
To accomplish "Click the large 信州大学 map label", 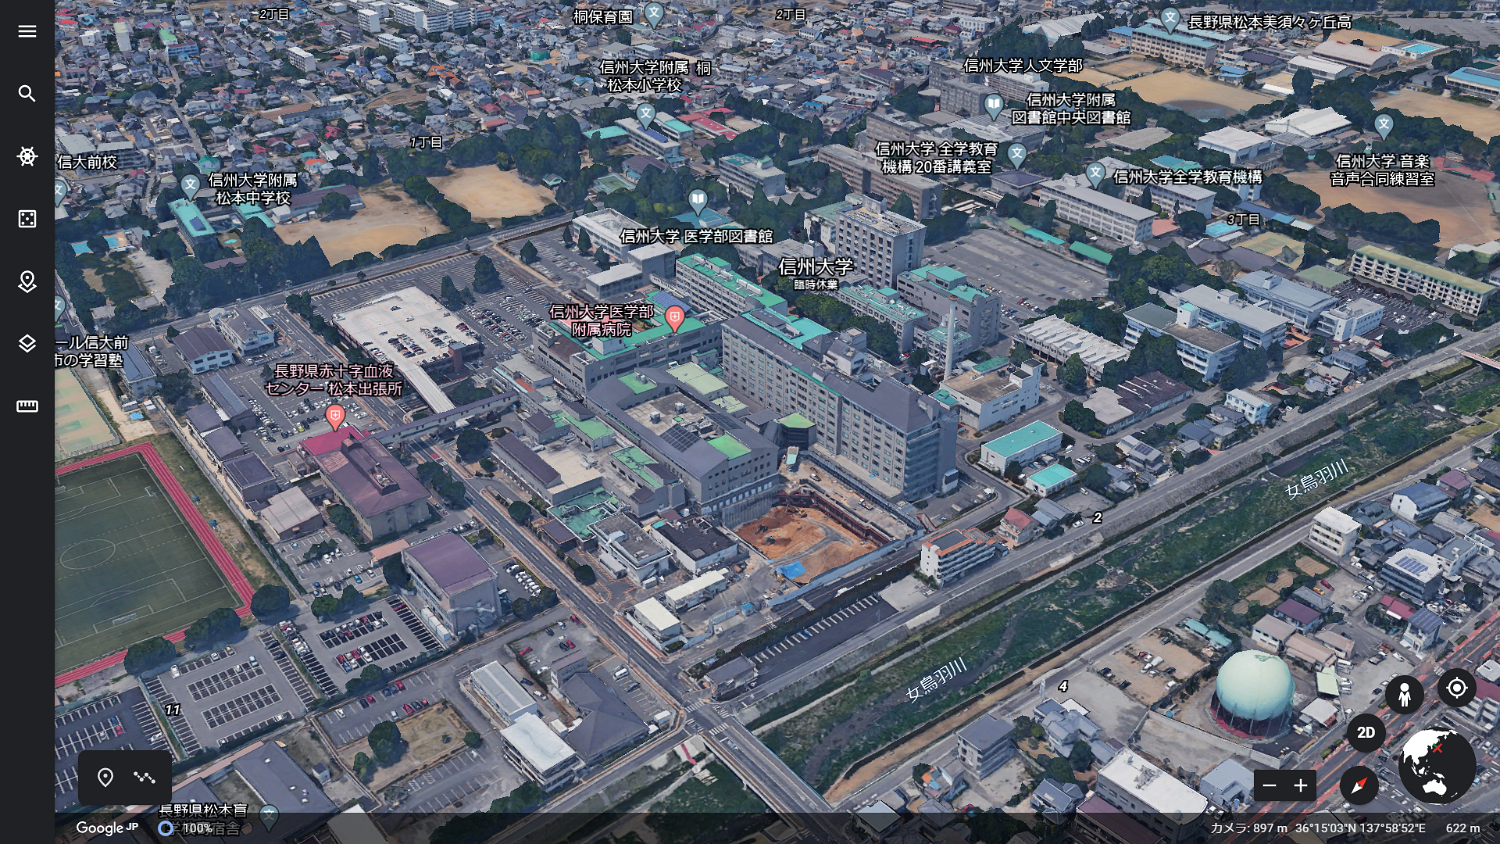I will point(815,267).
